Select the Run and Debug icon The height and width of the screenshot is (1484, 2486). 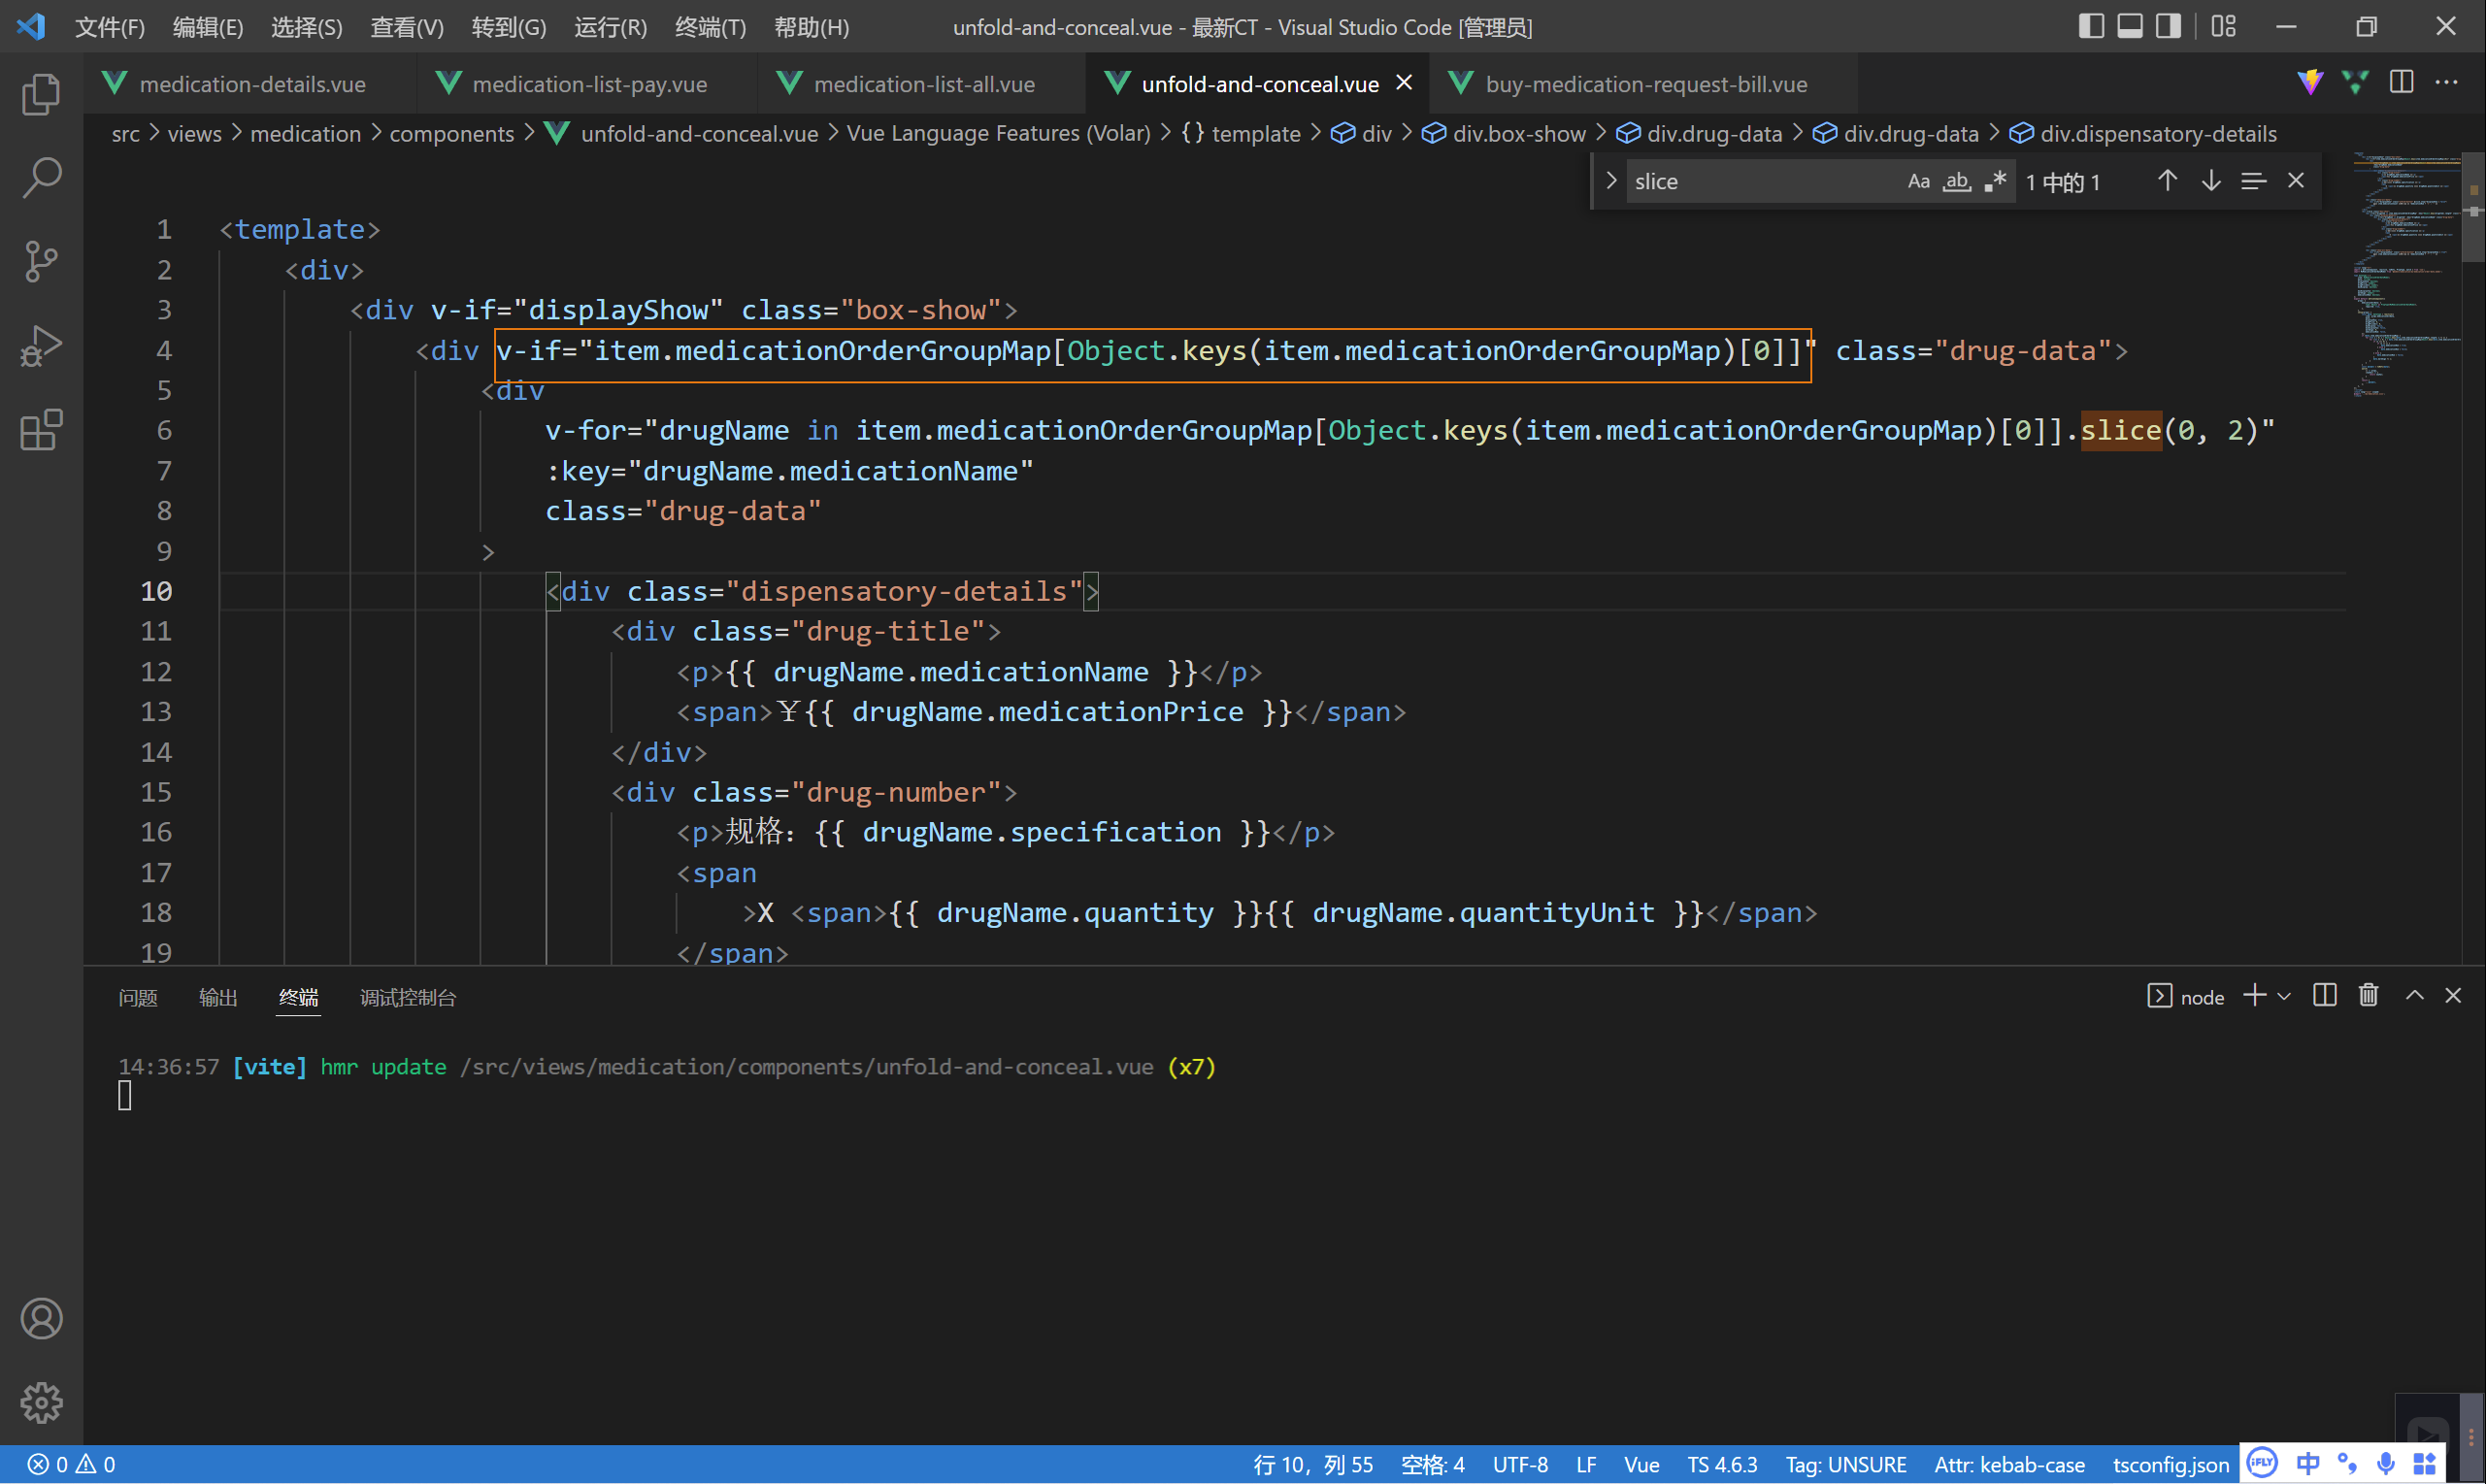[41, 345]
